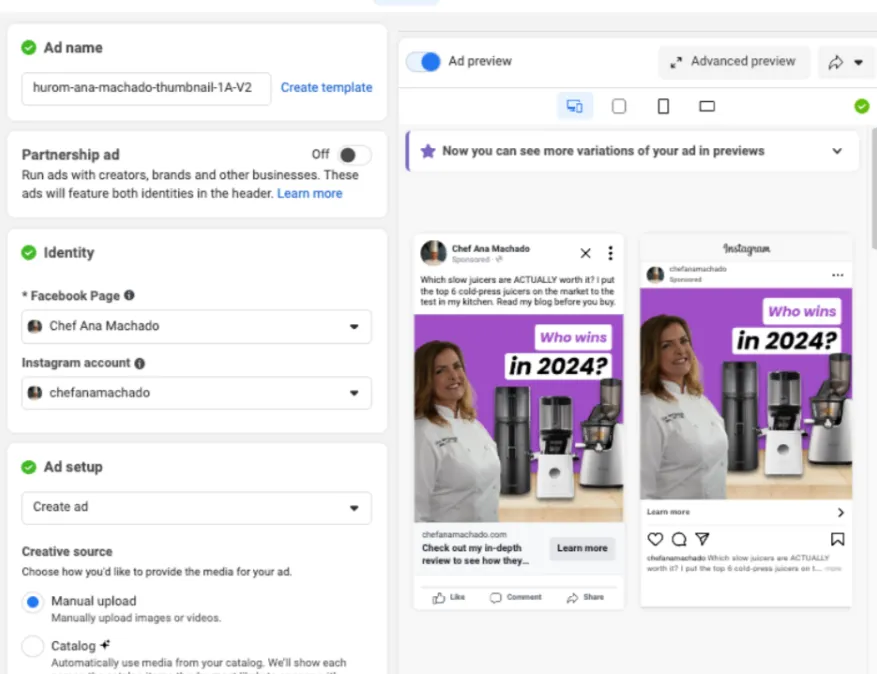Close the Facebook ad preview with X
This screenshot has height=674, width=877.
pos(585,253)
